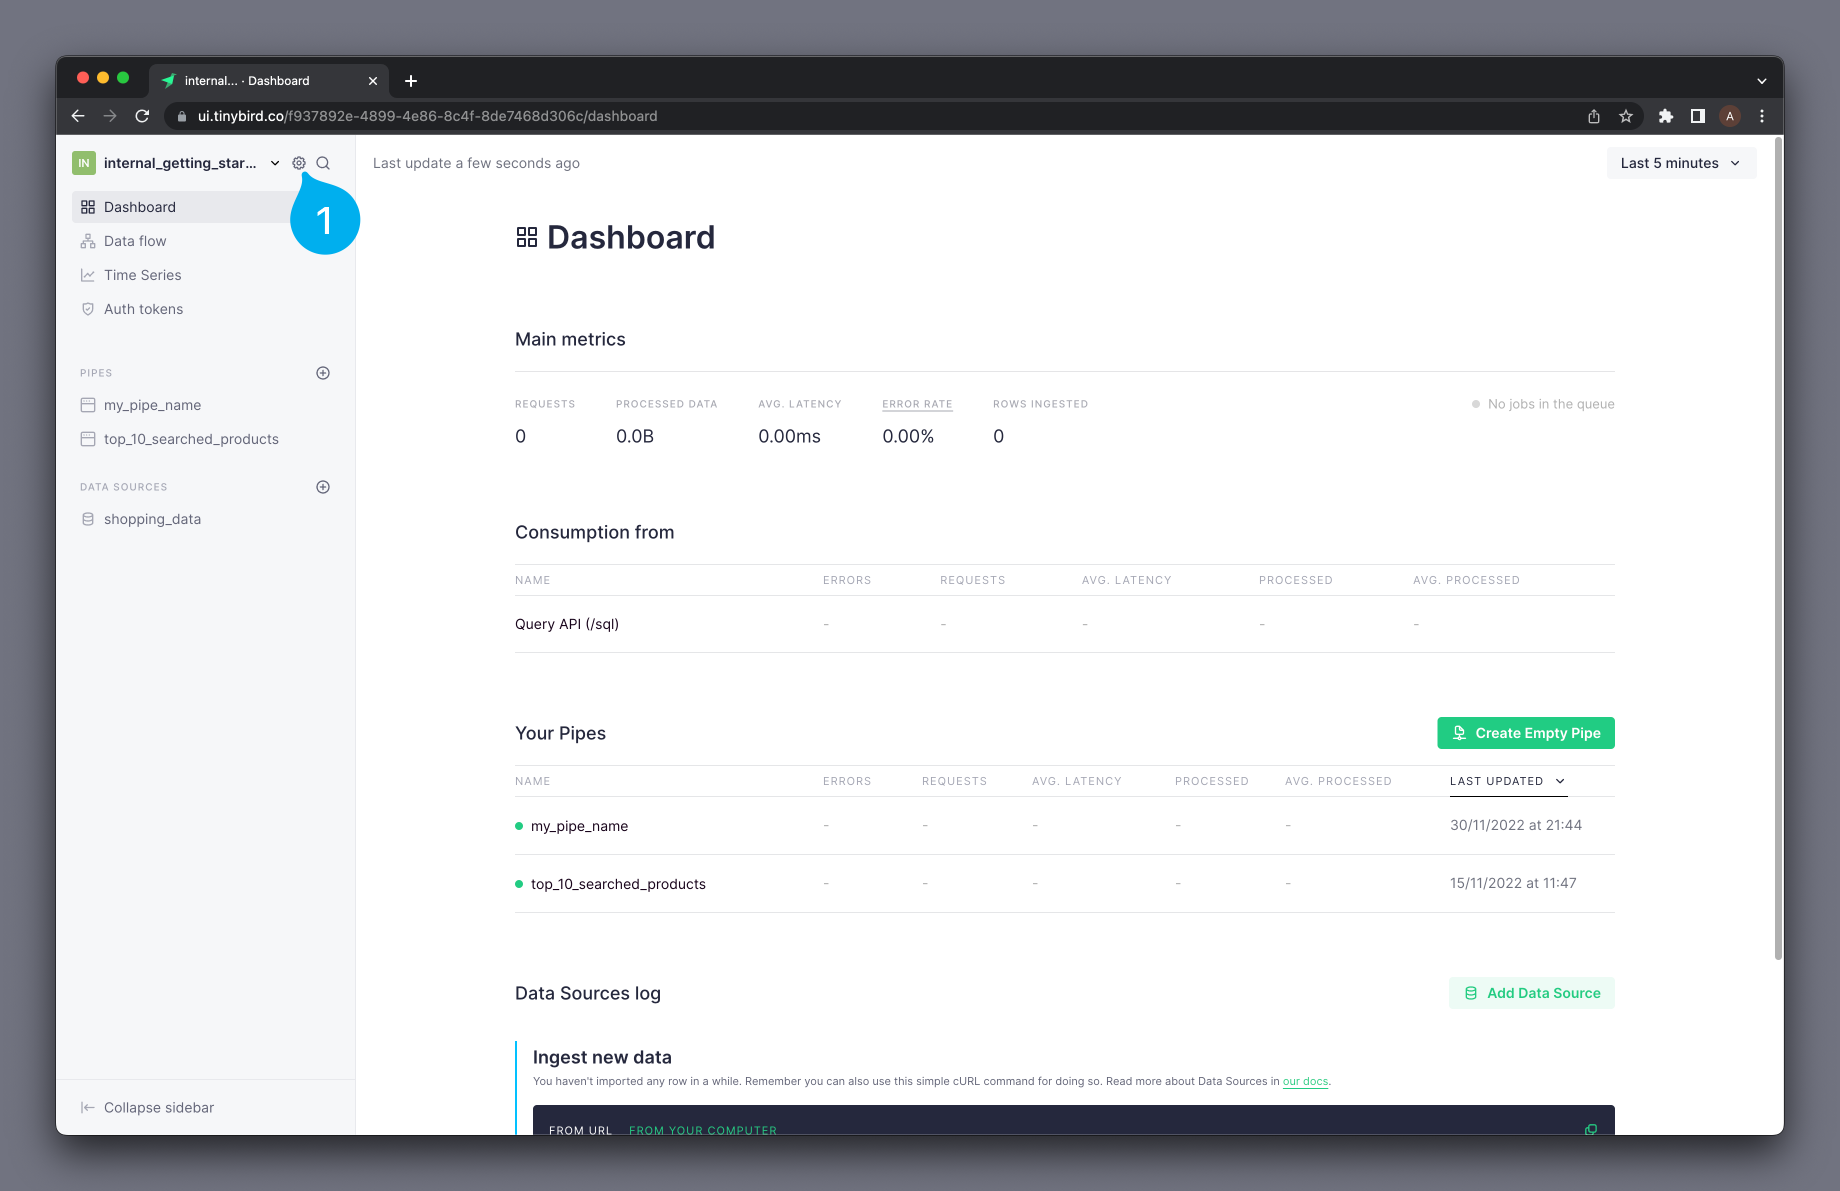
Task: Open top_10_searched_products in sidebar
Action: pos(191,439)
